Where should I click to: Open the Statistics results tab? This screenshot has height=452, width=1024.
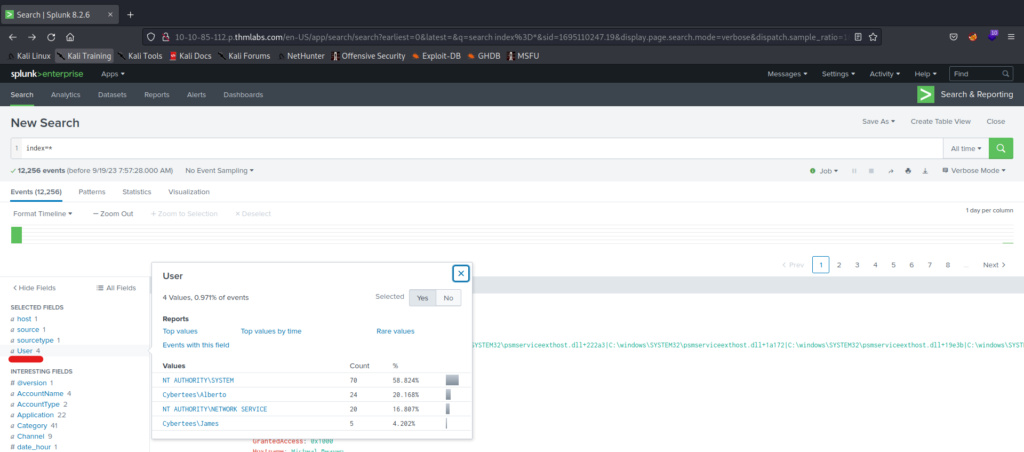pos(136,192)
